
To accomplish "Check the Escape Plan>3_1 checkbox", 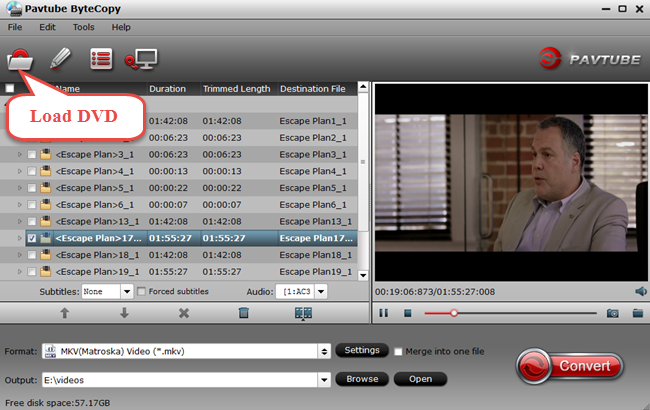I will click(x=32, y=155).
